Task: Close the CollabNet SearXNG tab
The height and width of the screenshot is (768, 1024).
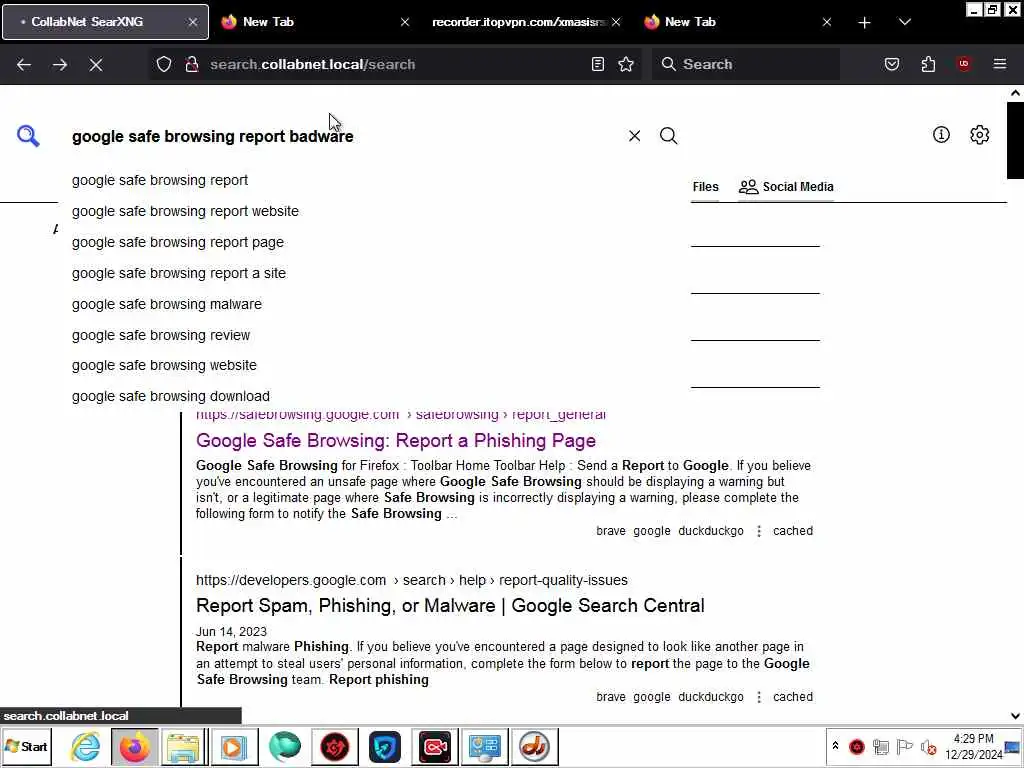Action: (x=193, y=22)
